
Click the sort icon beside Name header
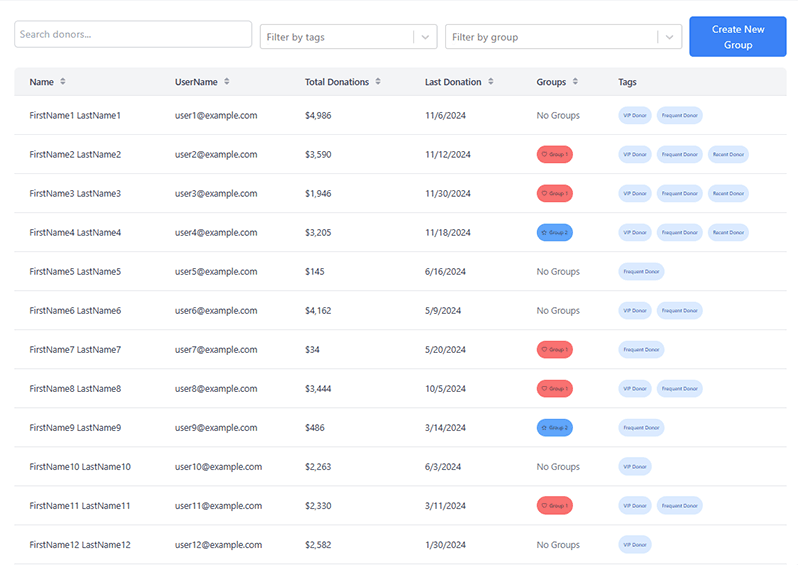[x=63, y=82]
